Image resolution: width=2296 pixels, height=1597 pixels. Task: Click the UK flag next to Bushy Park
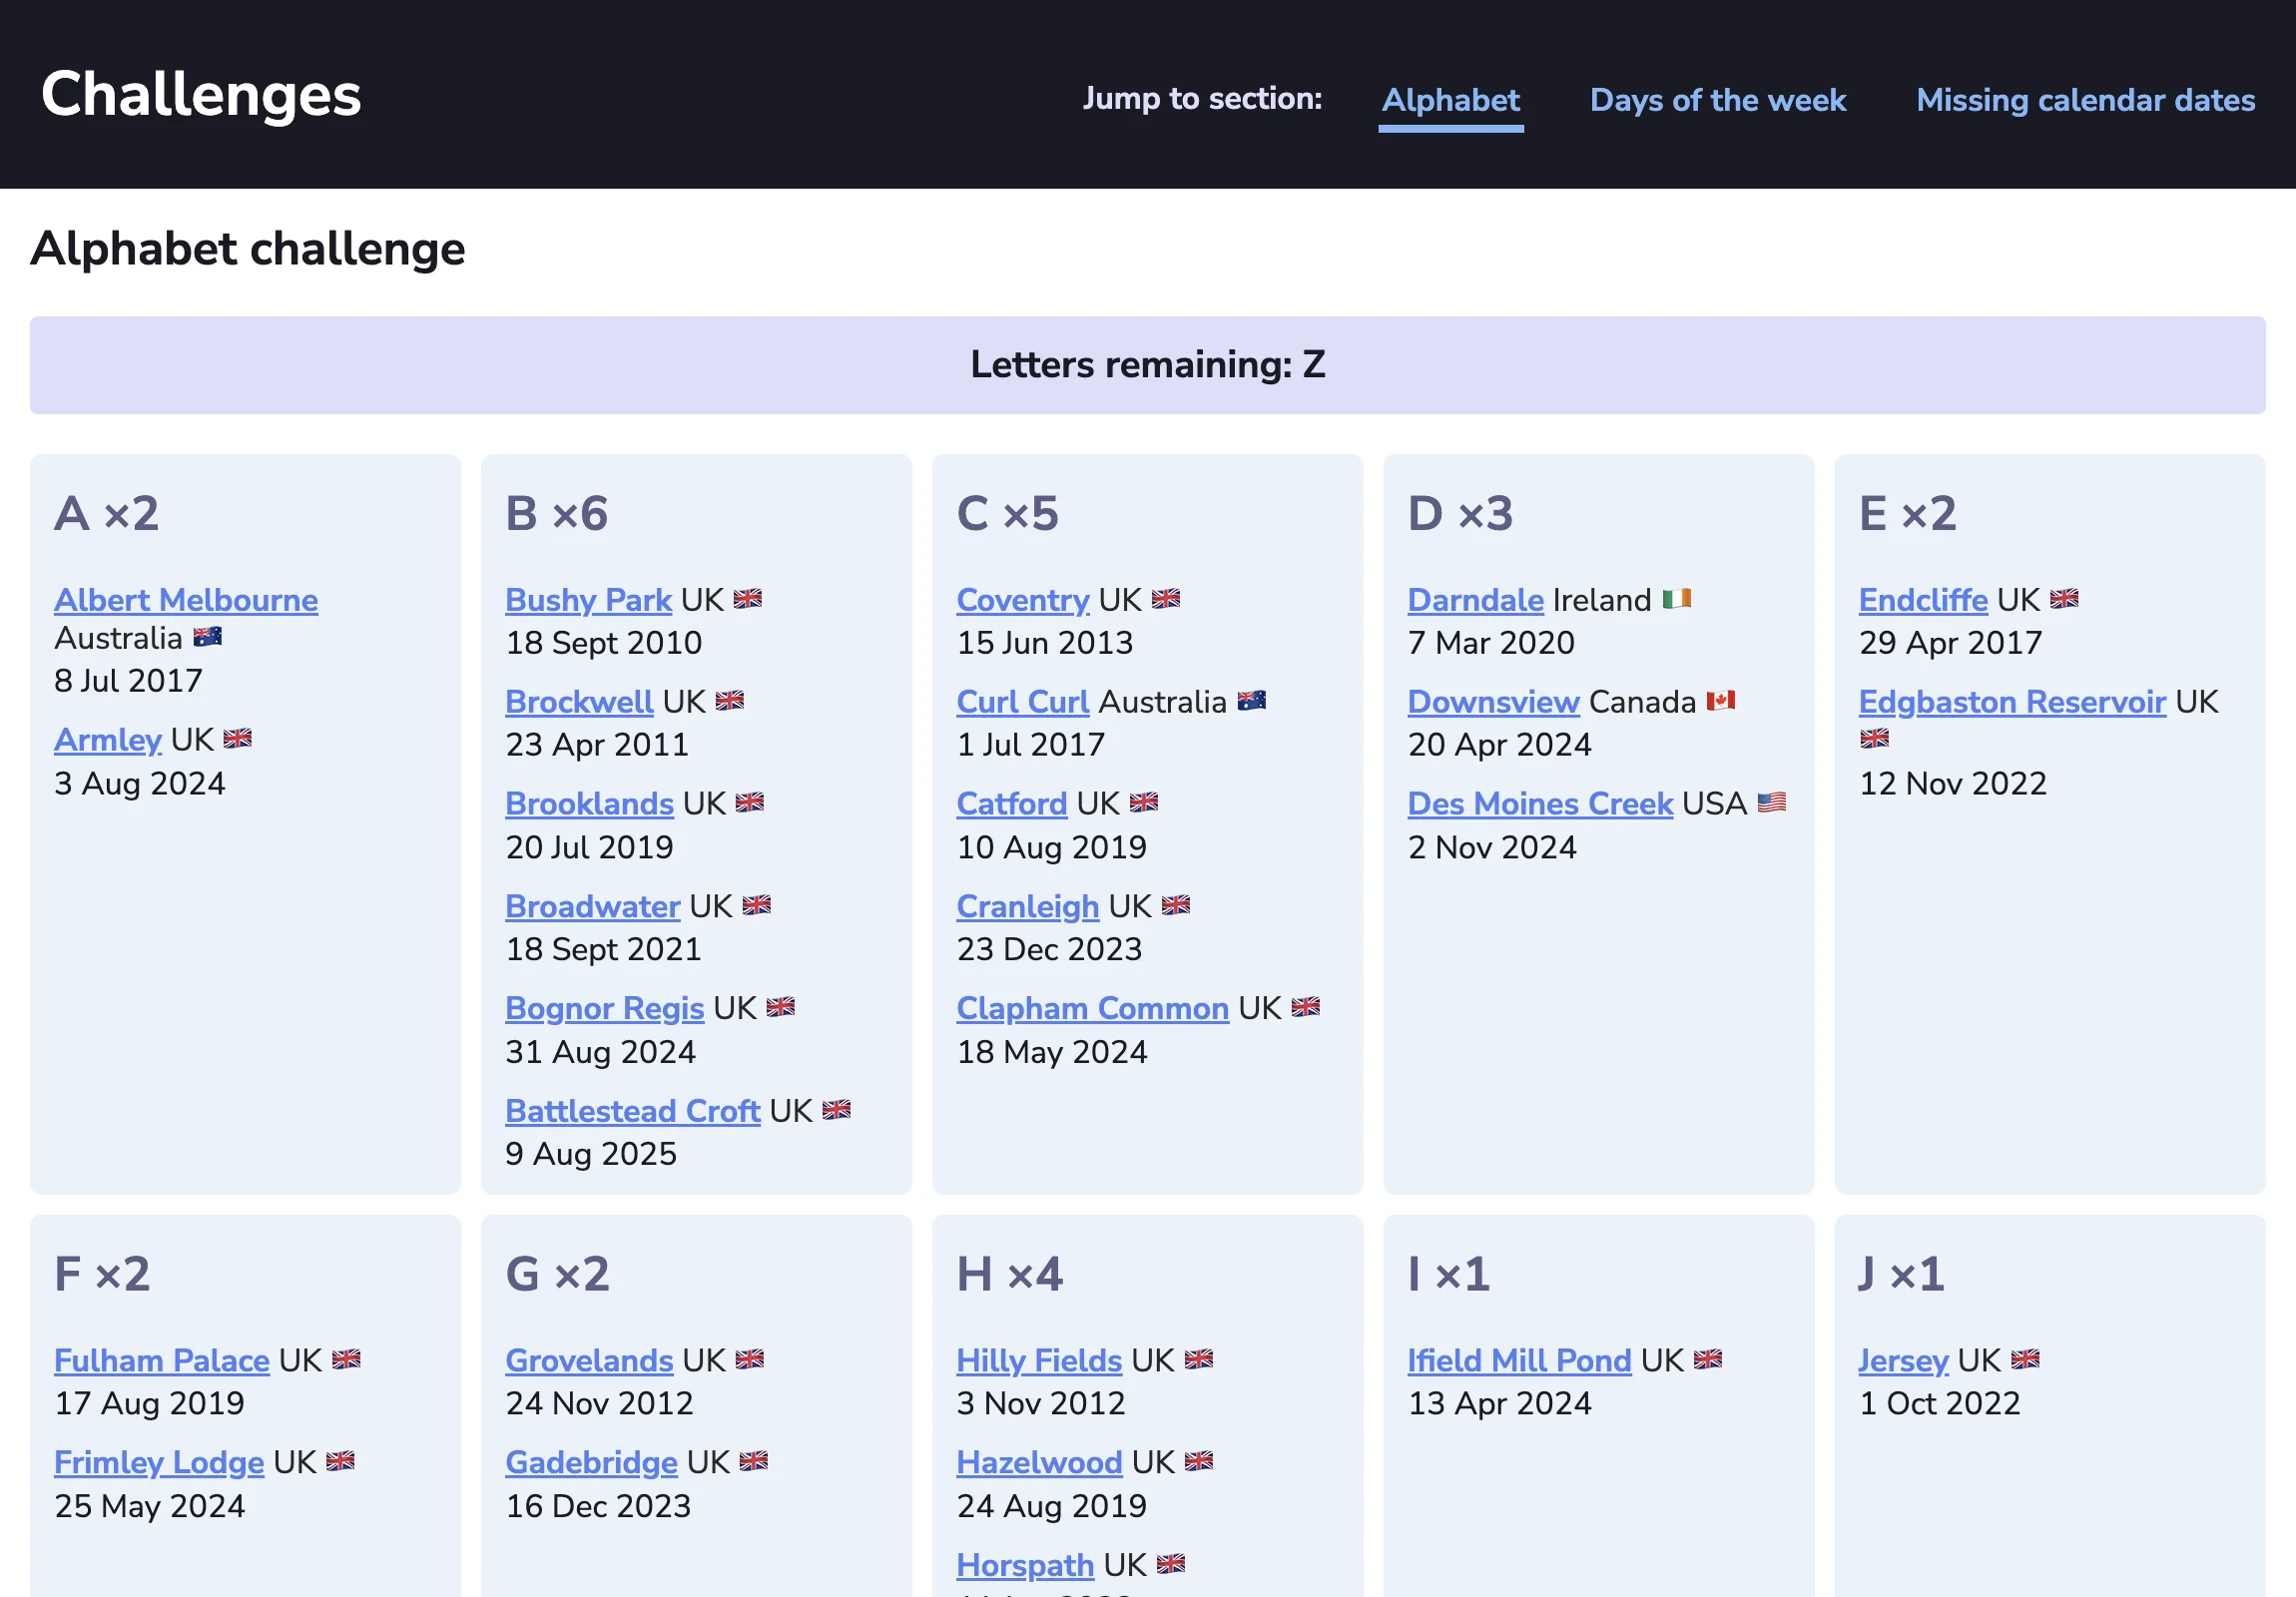pyautogui.click(x=748, y=598)
